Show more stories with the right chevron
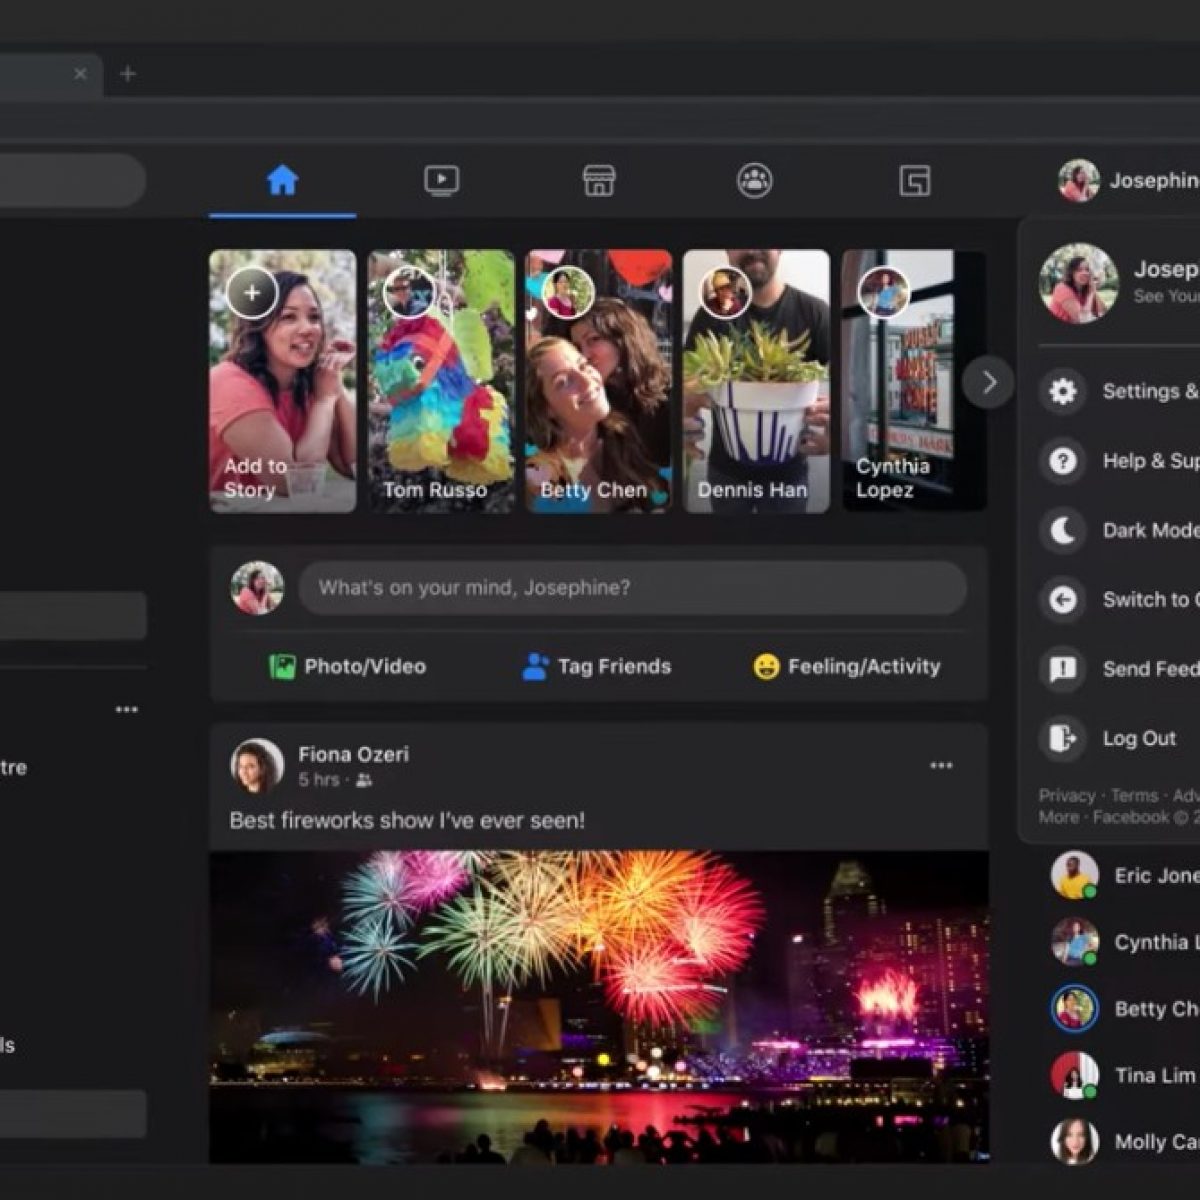The width and height of the screenshot is (1200, 1200). coord(988,382)
